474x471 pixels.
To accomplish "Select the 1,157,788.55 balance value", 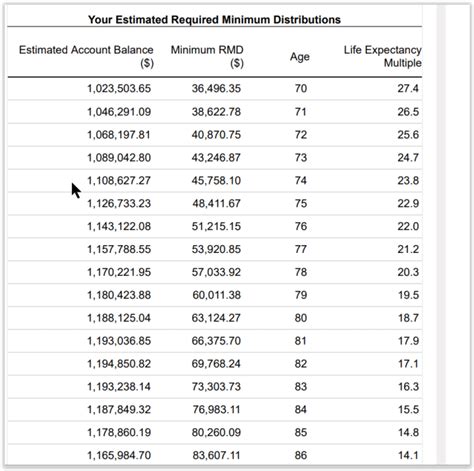I will (119, 249).
